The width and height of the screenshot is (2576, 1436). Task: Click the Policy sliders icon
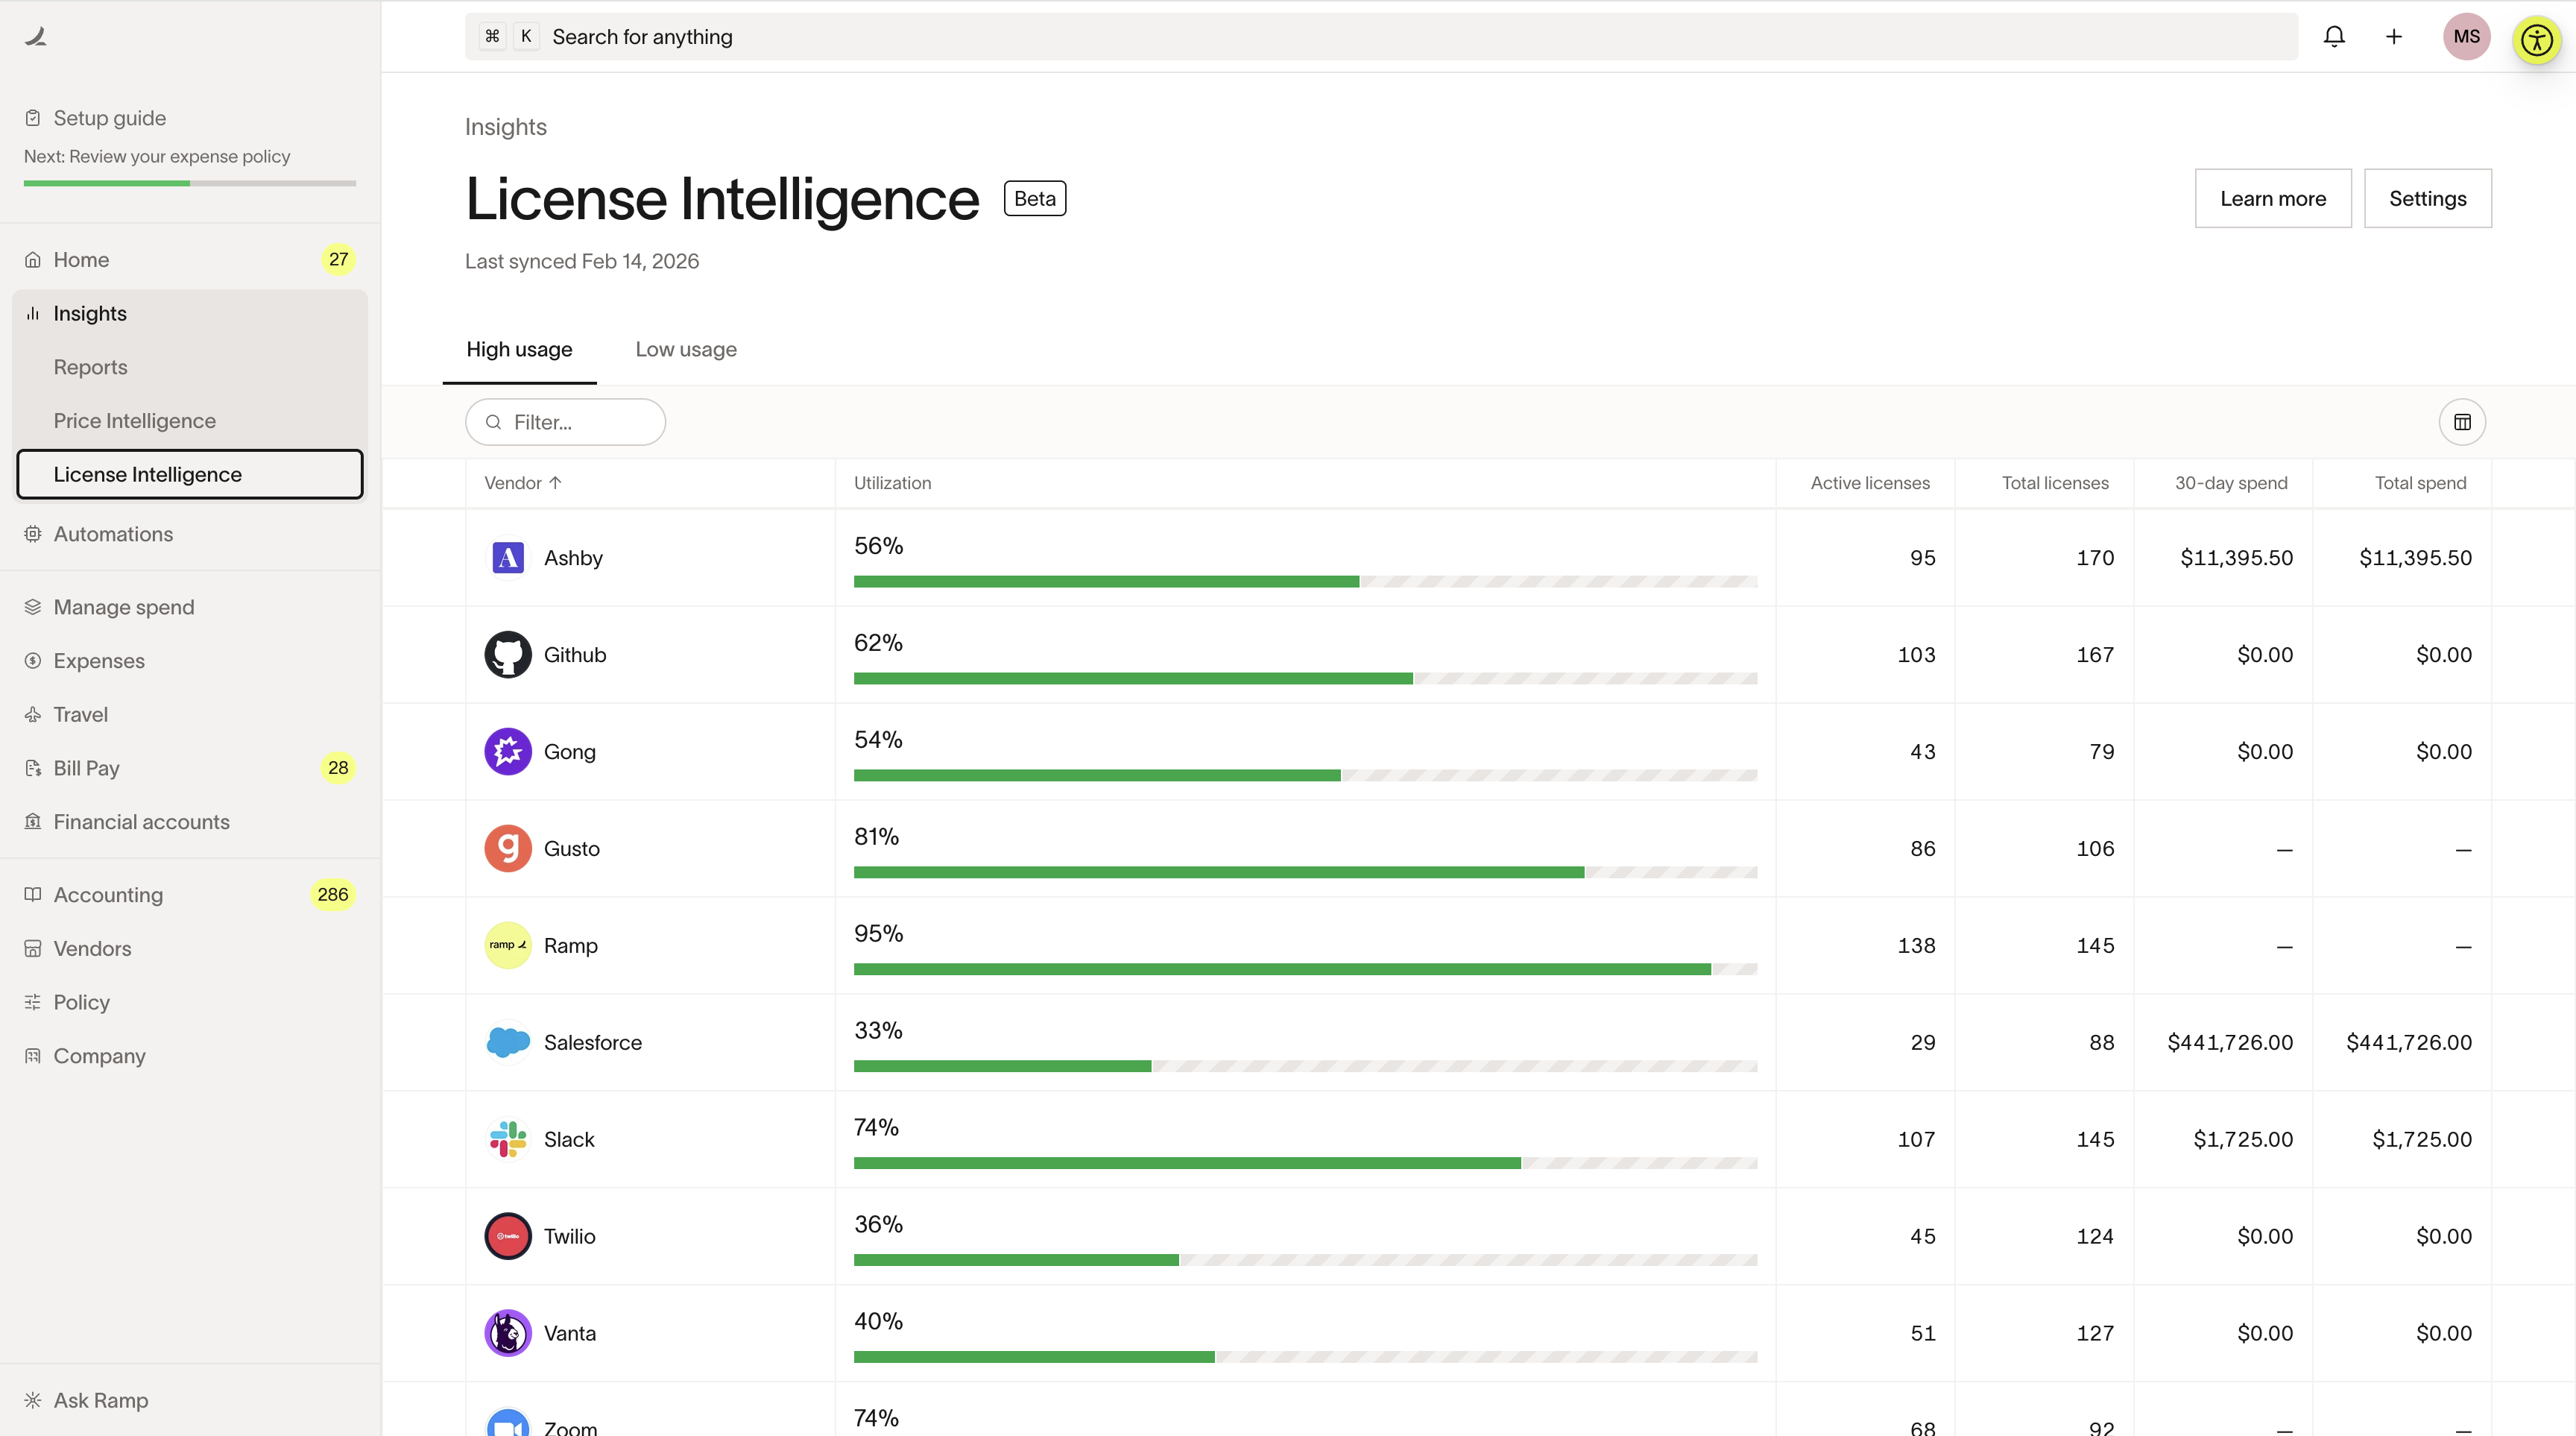point(33,1002)
